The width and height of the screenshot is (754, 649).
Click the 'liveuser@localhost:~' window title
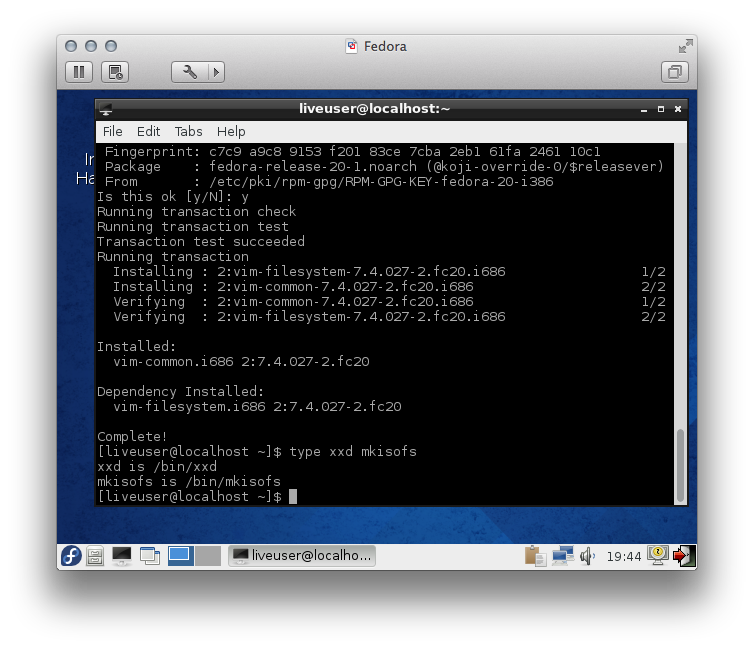pyautogui.click(x=375, y=109)
